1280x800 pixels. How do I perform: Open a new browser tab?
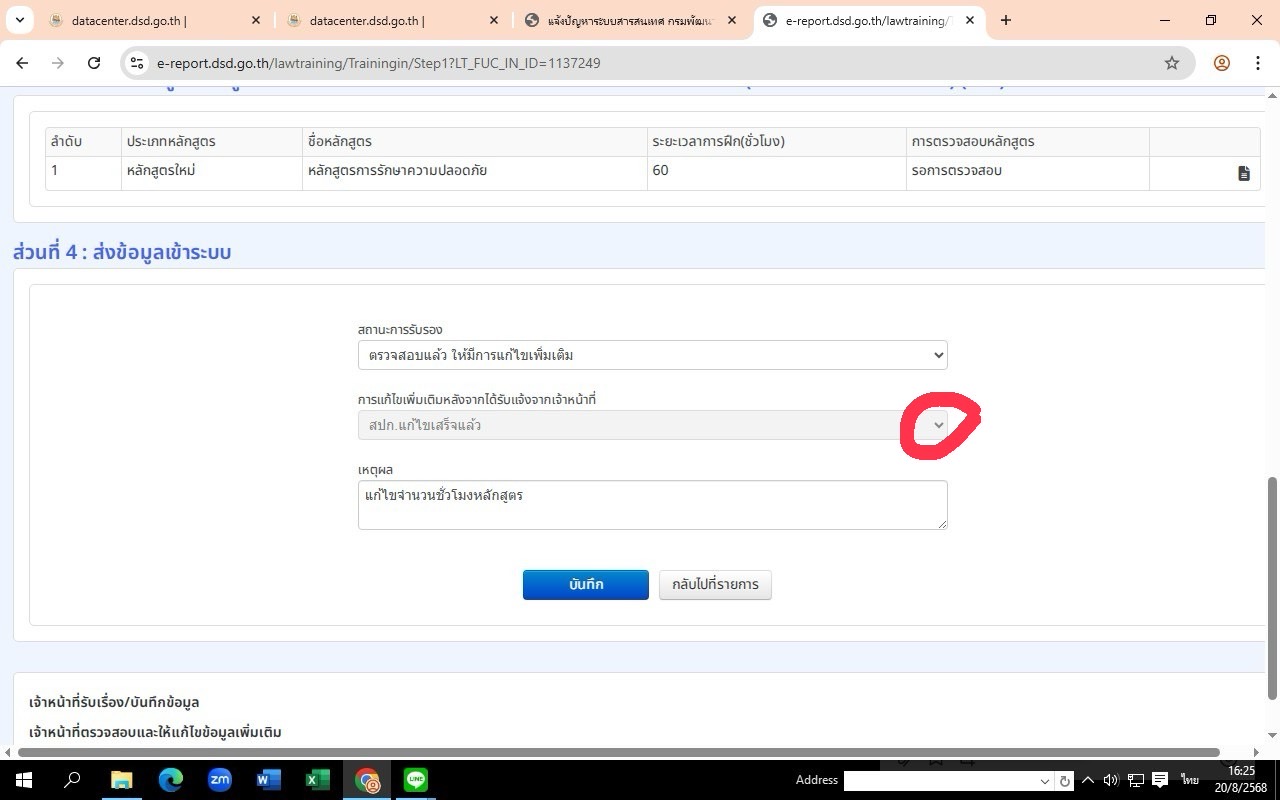1006,20
